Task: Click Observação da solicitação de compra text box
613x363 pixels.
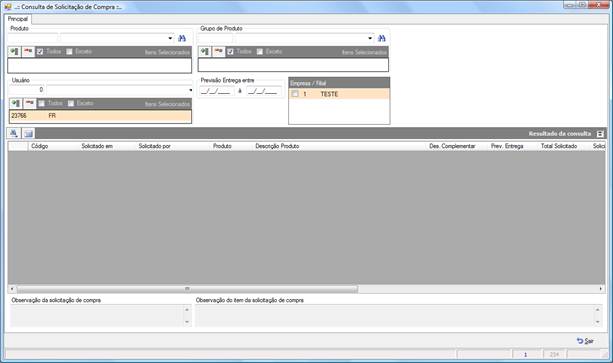Action: (97, 316)
